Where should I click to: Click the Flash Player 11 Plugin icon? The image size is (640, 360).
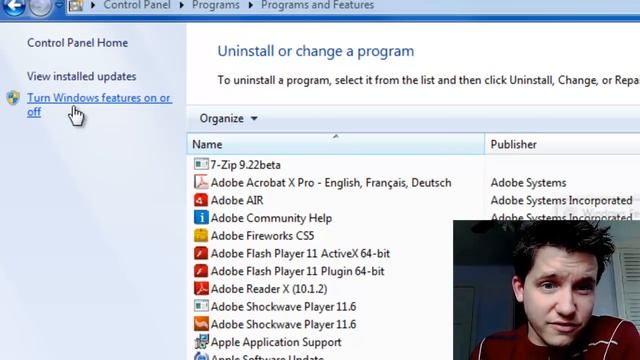pyautogui.click(x=201, y=271)
